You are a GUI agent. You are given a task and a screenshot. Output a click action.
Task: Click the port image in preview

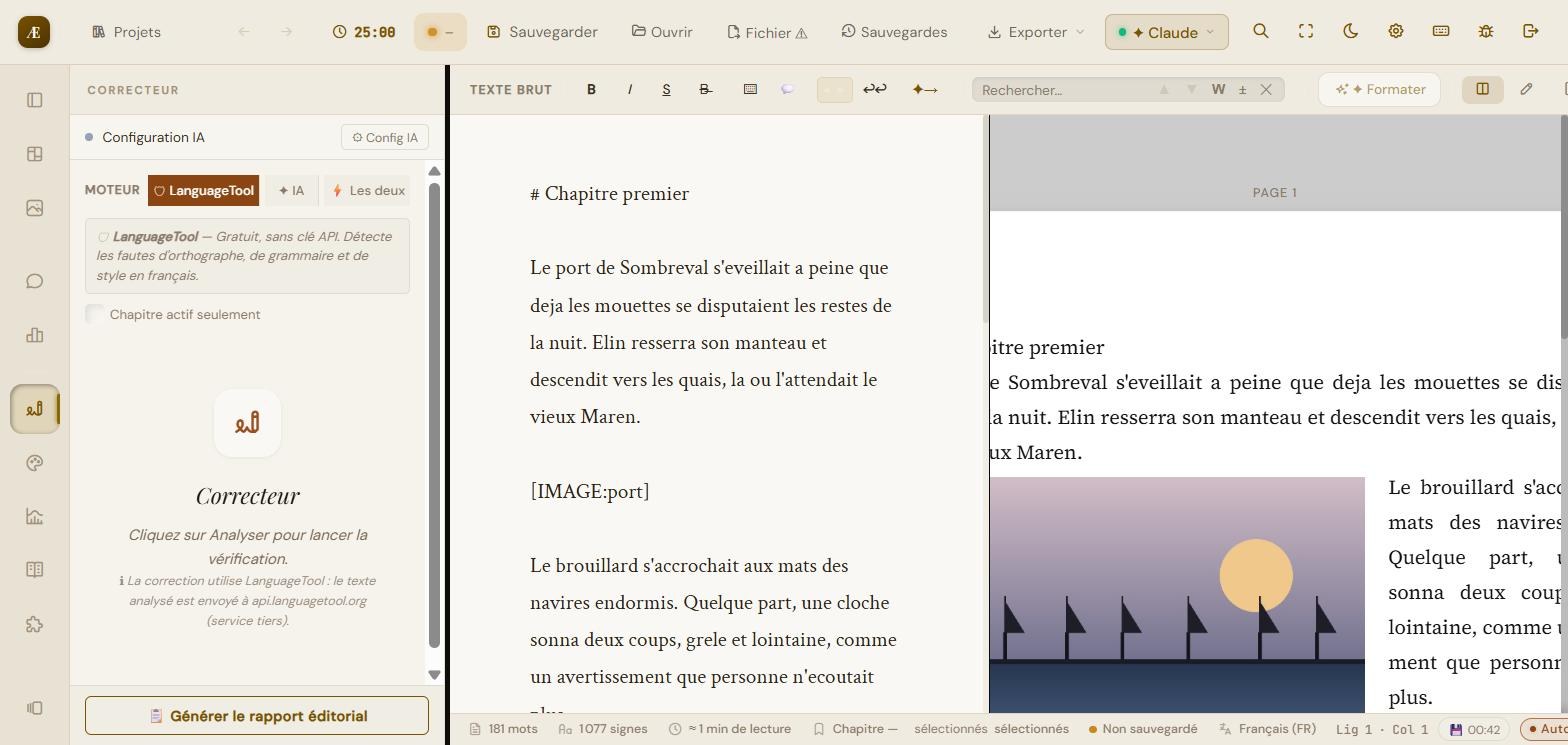coord(1177,595)
